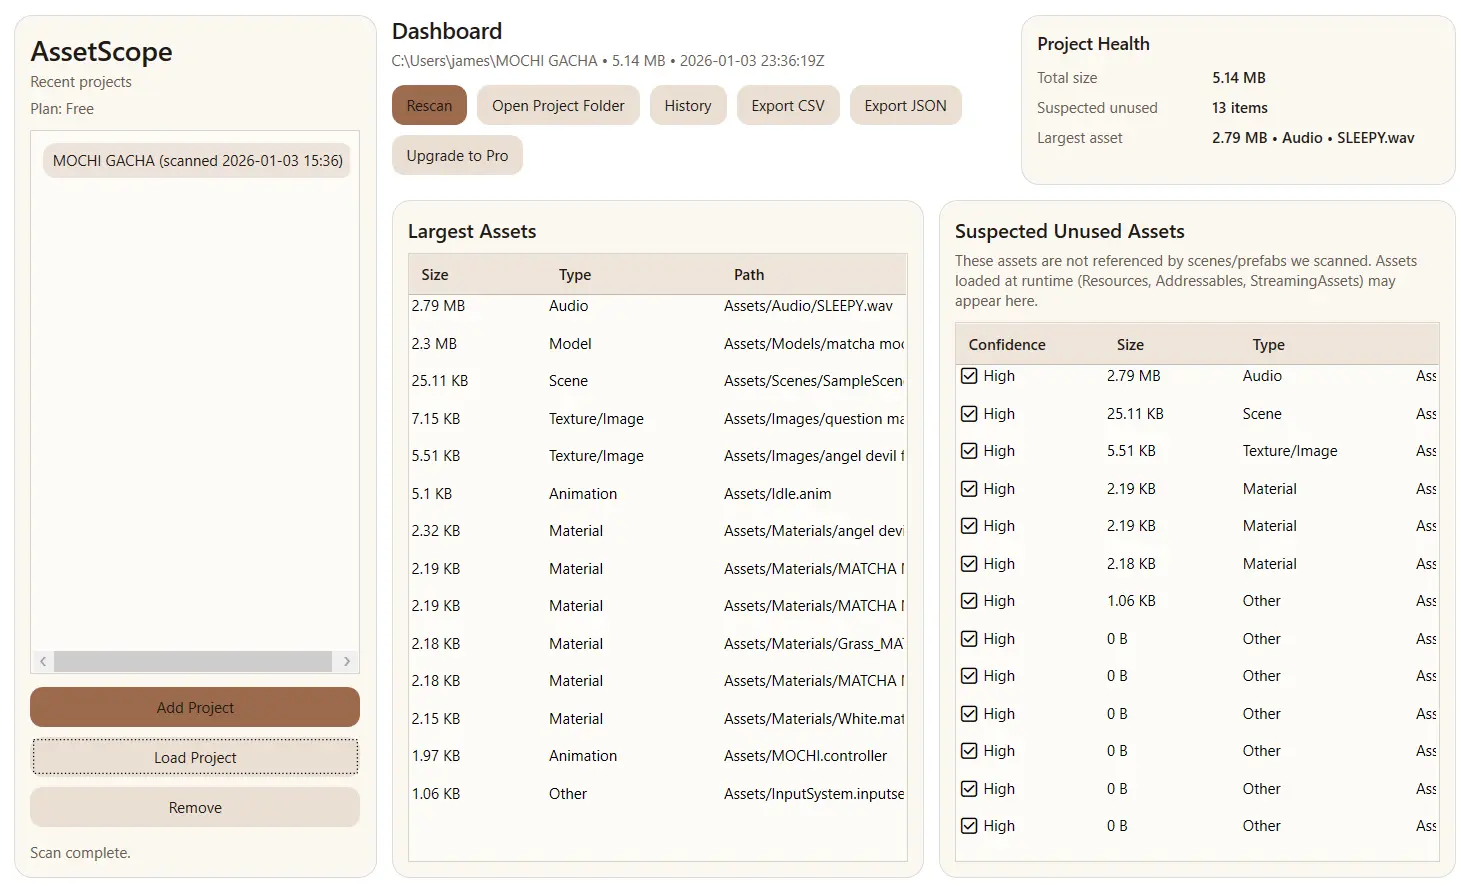Toggle checkbox for 2.18 KB Material unused asset
Screen dimensions: 1461x888
tap(969, 564)
